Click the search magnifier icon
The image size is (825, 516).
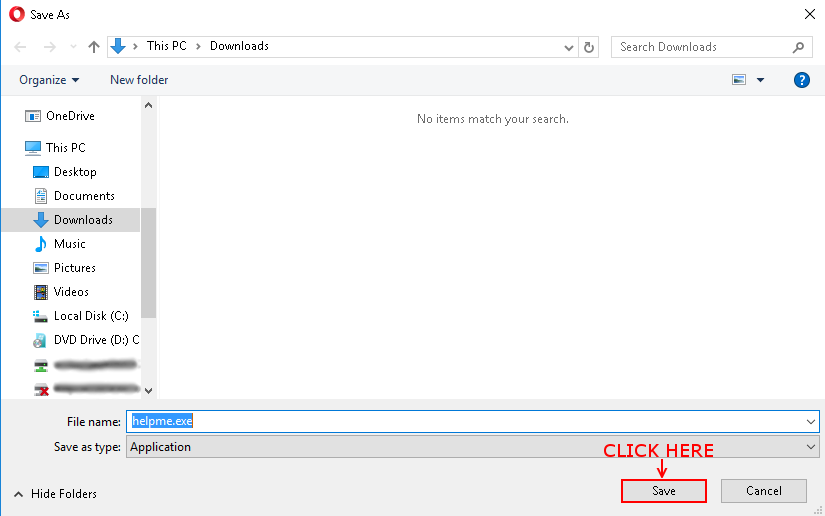pos(798,47)
